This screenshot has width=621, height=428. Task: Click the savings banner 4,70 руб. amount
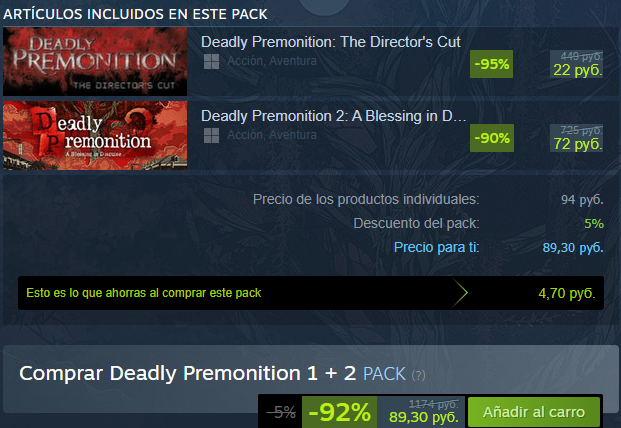pyautogui.click(x=567, y=293)
